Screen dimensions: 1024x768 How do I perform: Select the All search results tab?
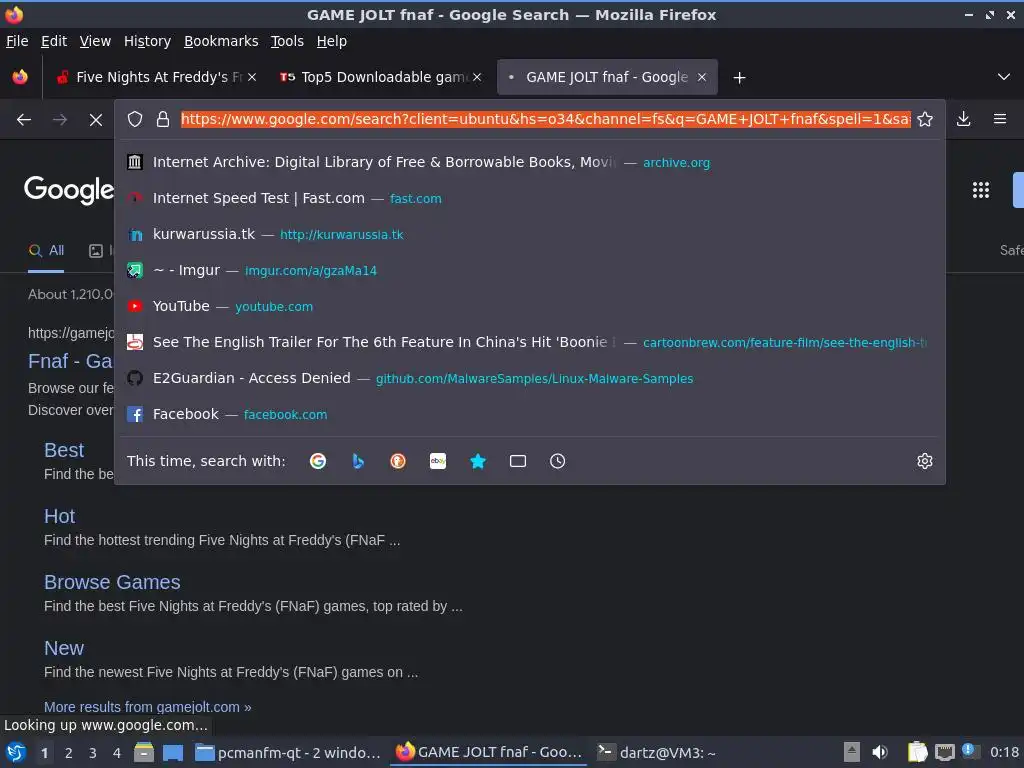point(46,251)
